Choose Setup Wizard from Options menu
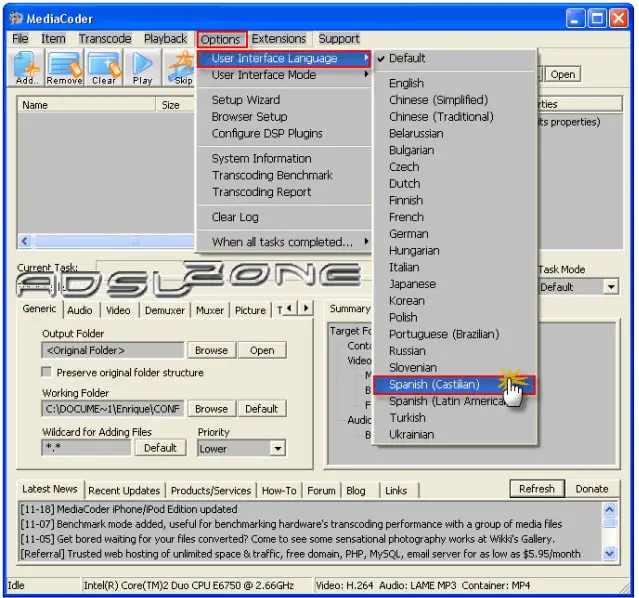 (x=284, y=100)
